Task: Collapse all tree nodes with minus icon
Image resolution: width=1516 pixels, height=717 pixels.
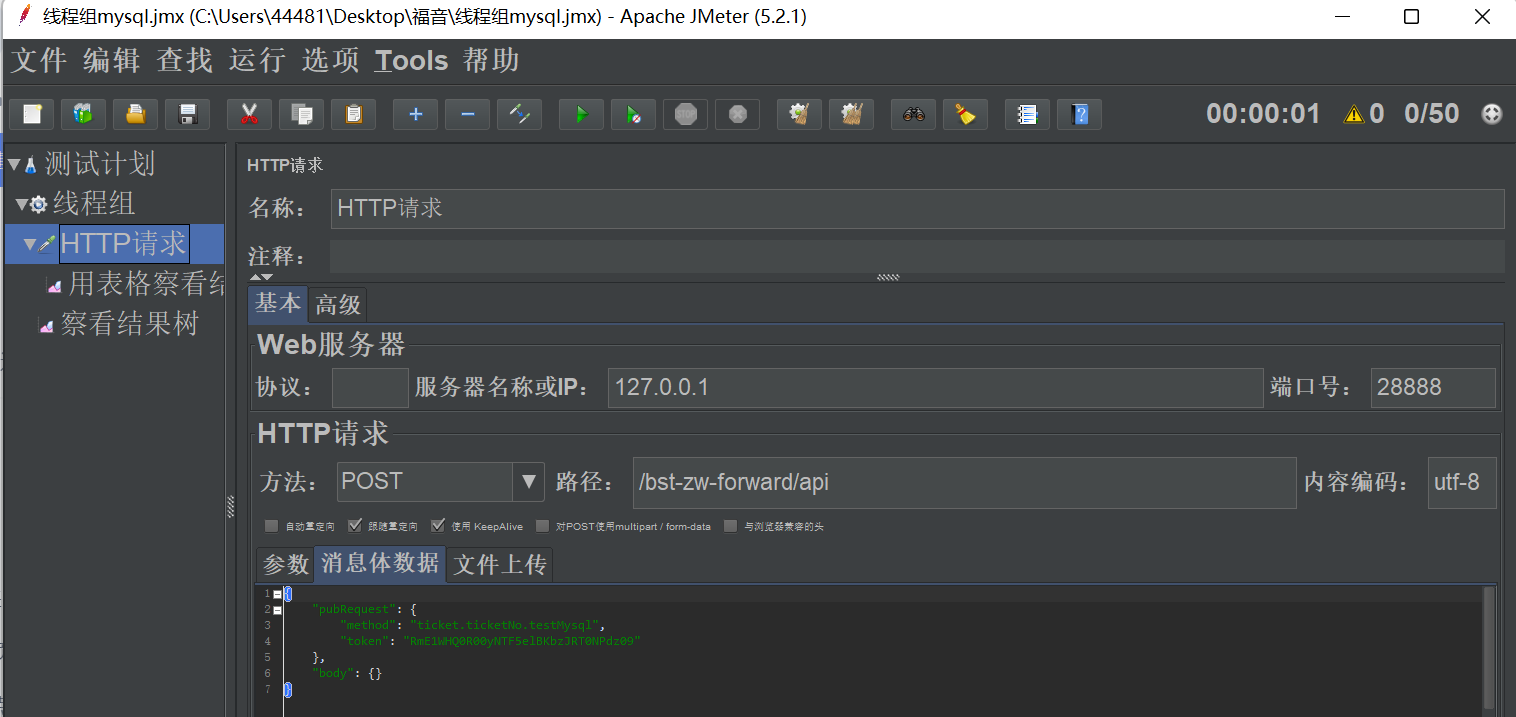Action: [467, 114]
